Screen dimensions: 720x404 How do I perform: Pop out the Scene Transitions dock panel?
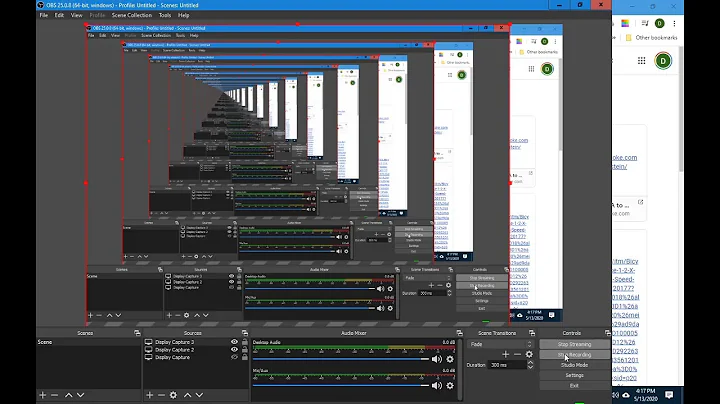tap(532, 333)
